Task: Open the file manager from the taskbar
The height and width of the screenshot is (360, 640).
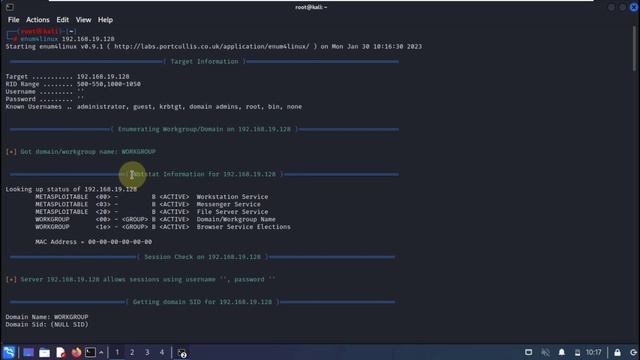Action: 44,352
